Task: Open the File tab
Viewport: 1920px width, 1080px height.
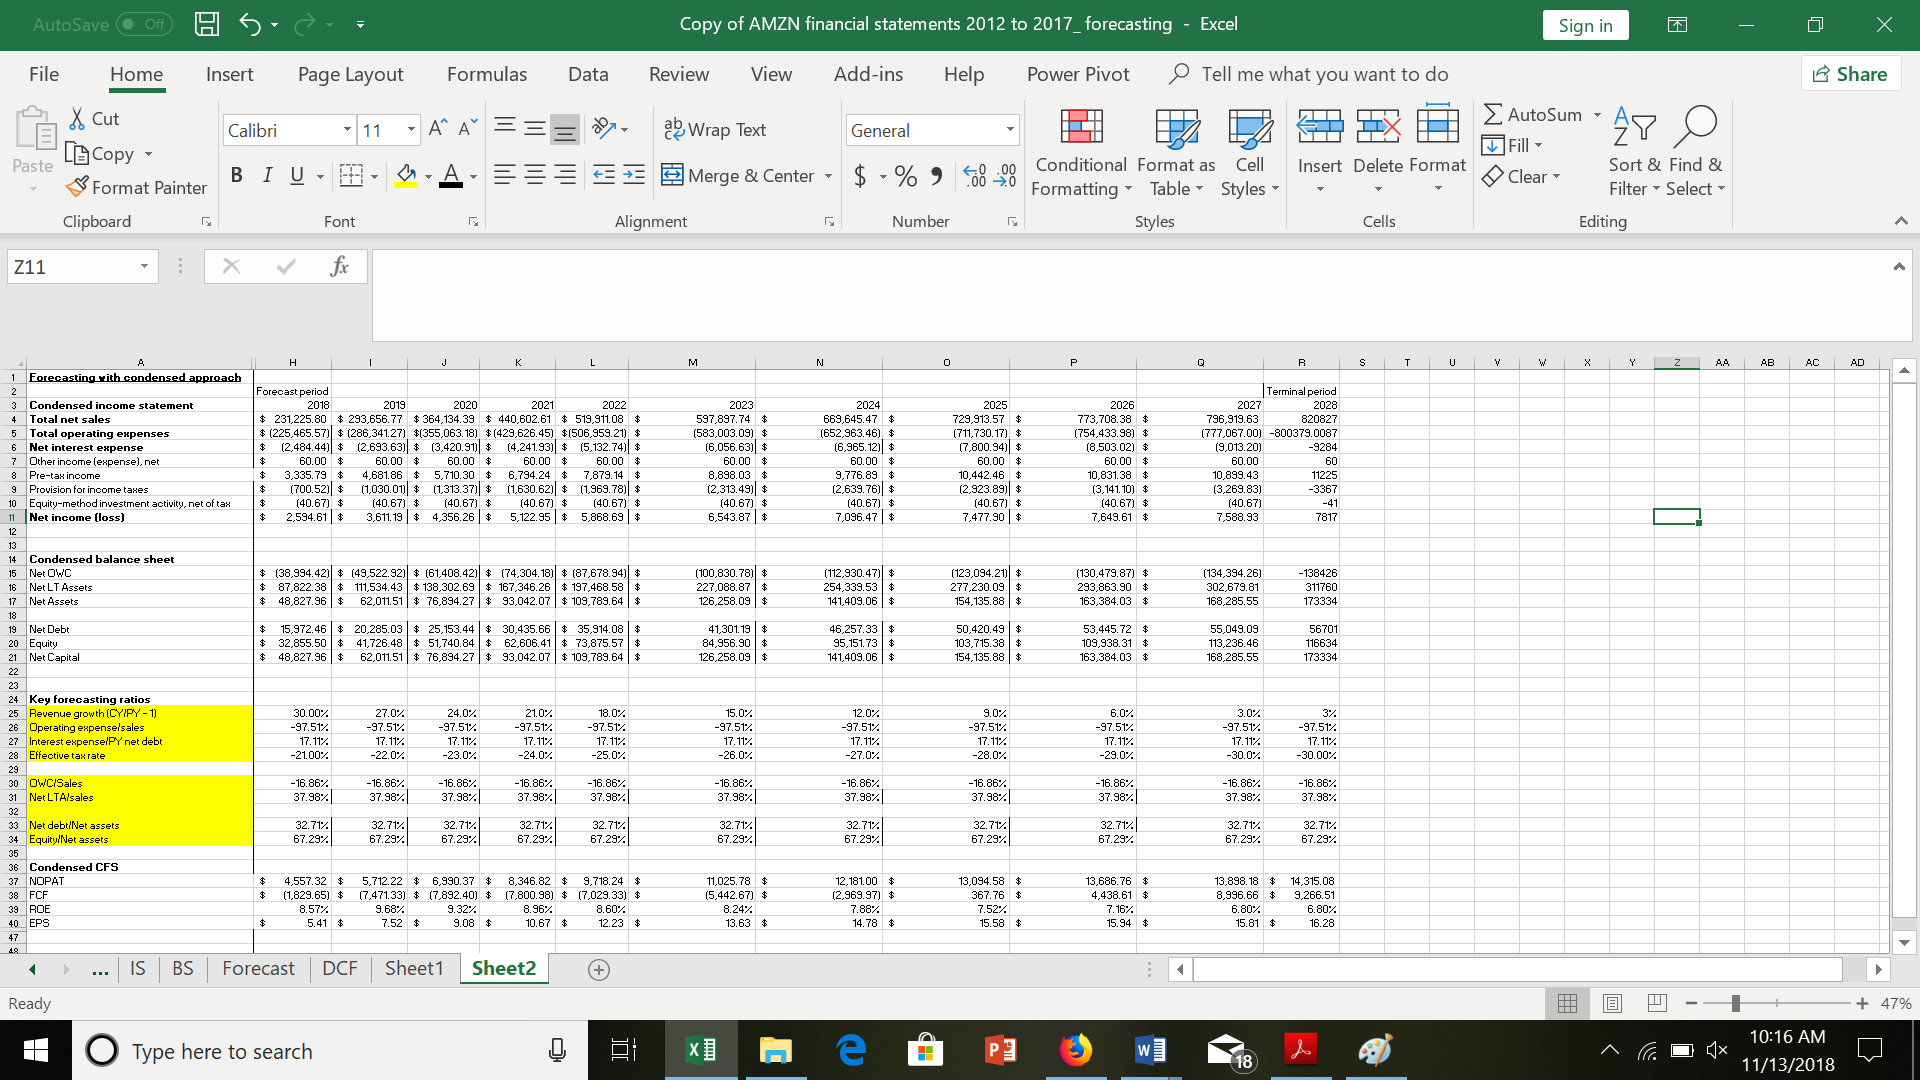Action: [44, 74]
